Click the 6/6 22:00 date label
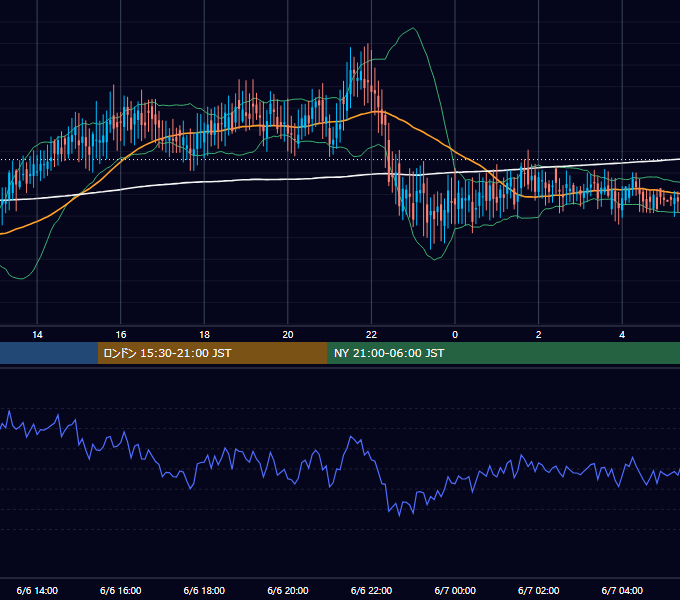680x600 pixels. [x=371, y=590]
